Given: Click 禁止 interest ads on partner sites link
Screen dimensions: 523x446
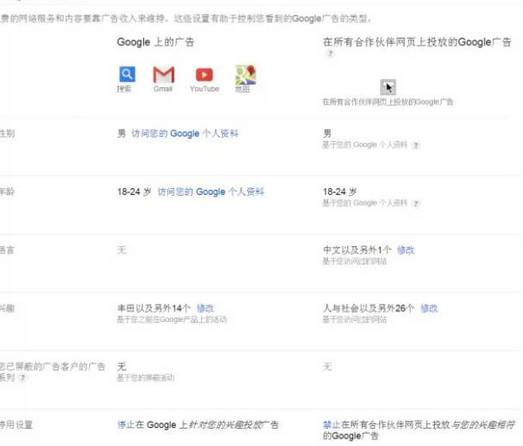Looking at the screenshot, I should pyautogui.click(x=331, y=425).
